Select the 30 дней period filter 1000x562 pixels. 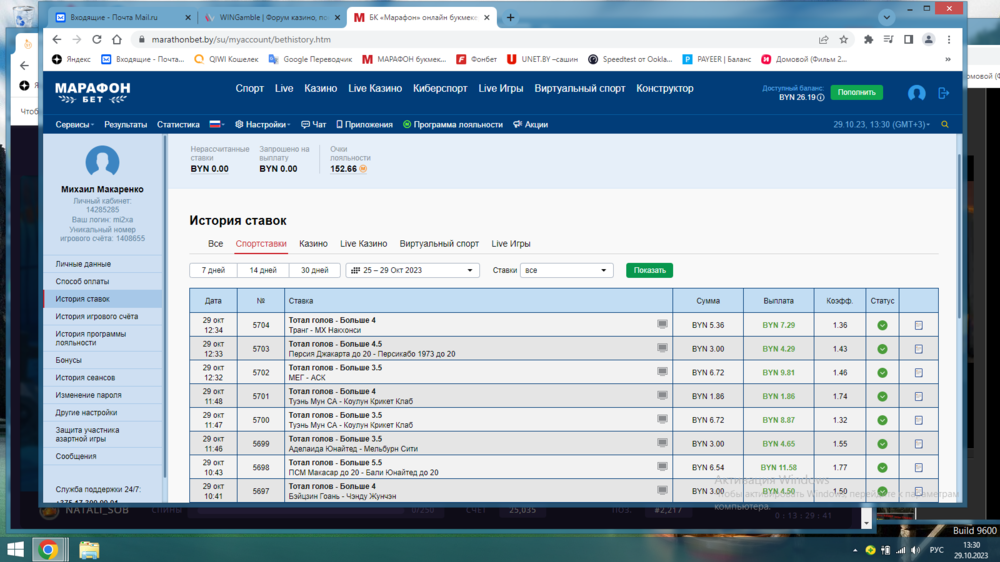314,270
